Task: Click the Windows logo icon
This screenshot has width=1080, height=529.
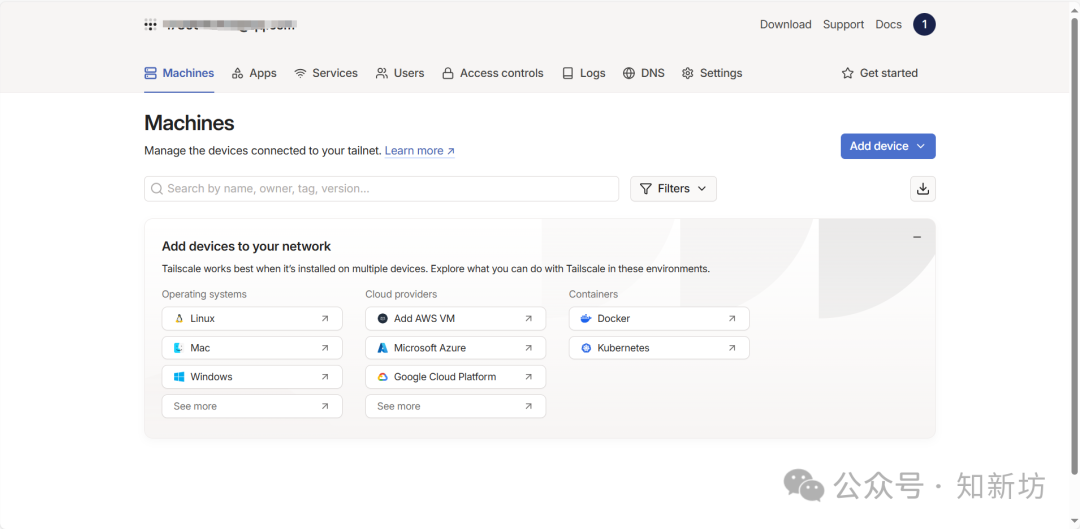Action: coord(179,377)
